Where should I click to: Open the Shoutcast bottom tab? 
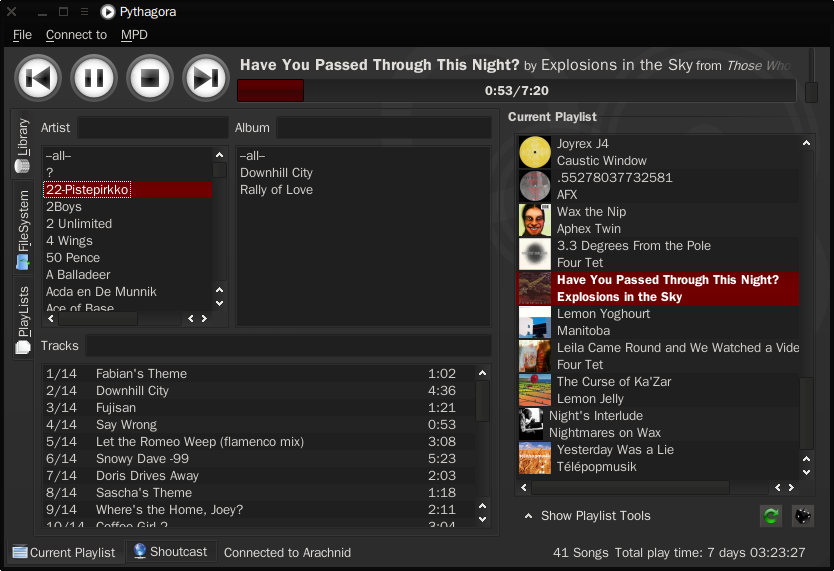click(171, 551)
